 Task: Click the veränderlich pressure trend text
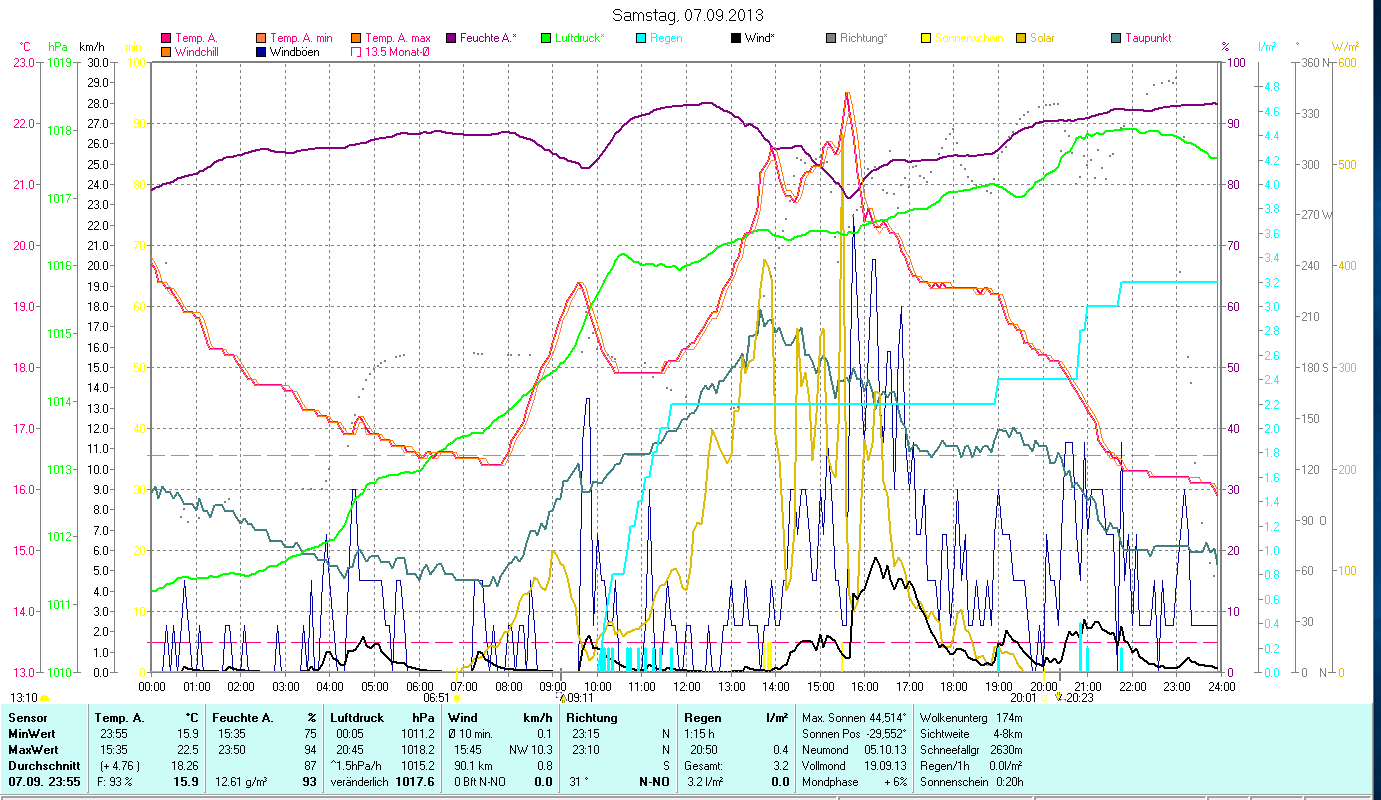point(360,782)
